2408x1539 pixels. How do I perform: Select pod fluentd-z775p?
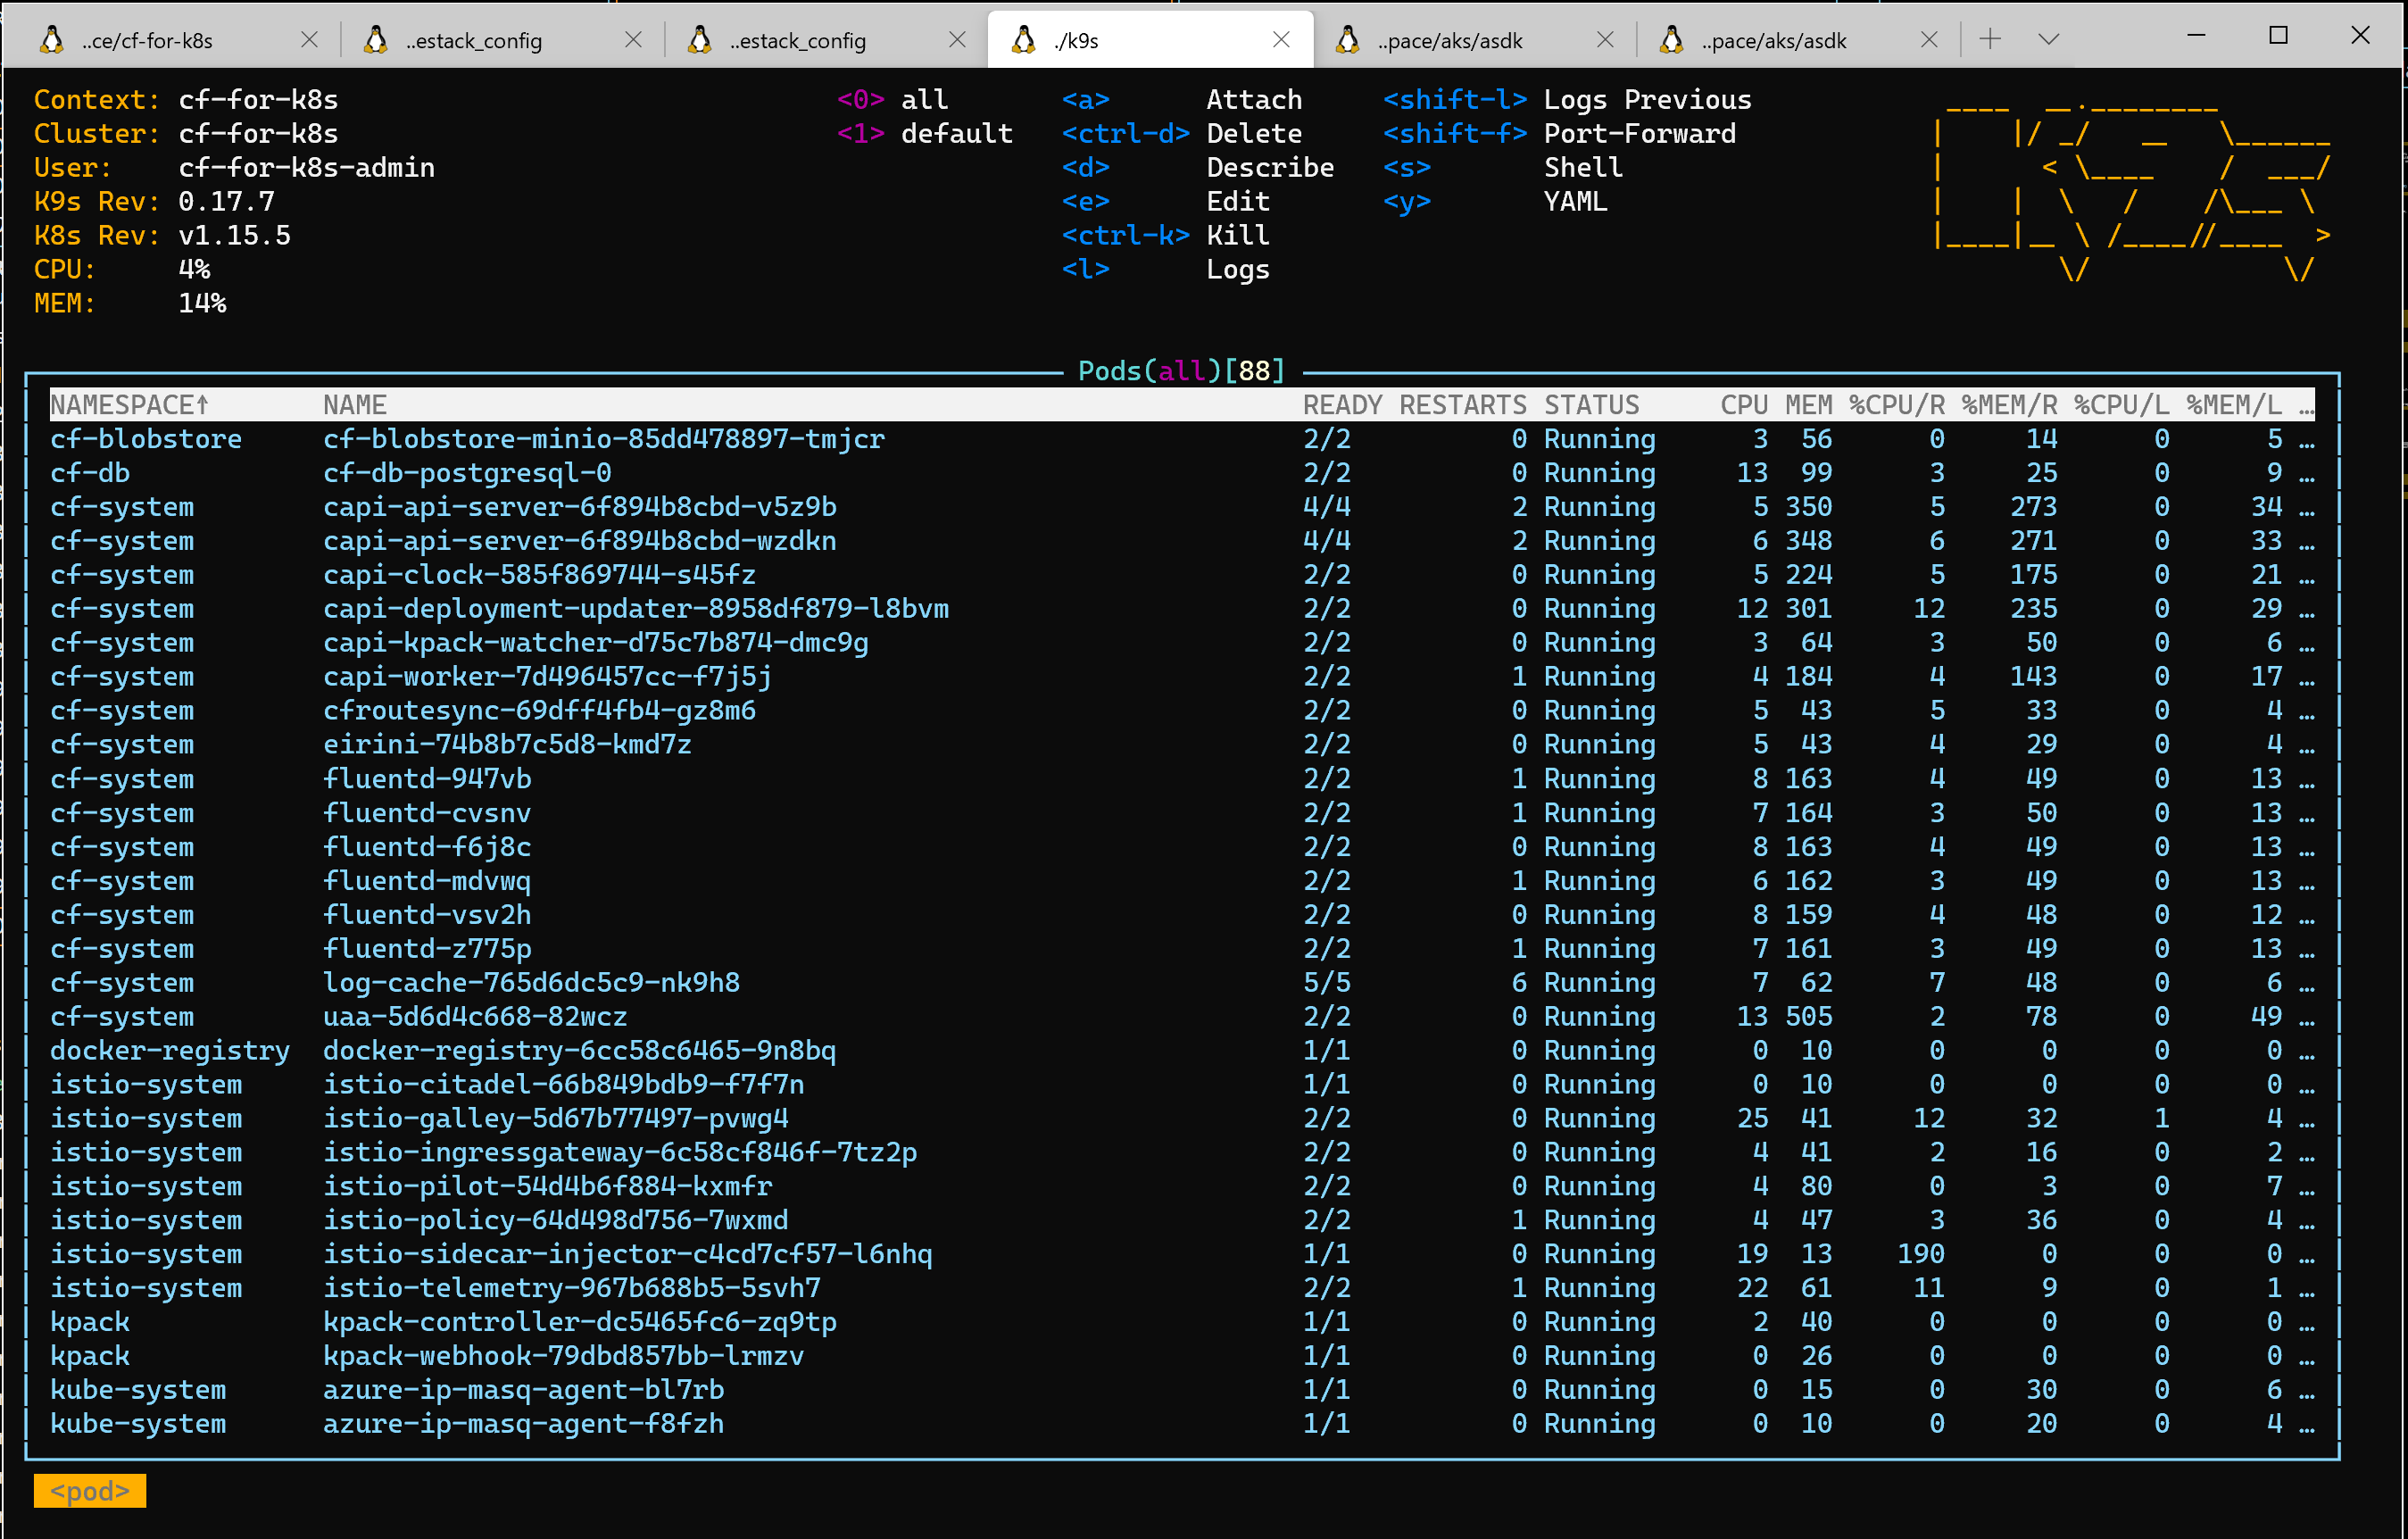(x=1182, y=949)
